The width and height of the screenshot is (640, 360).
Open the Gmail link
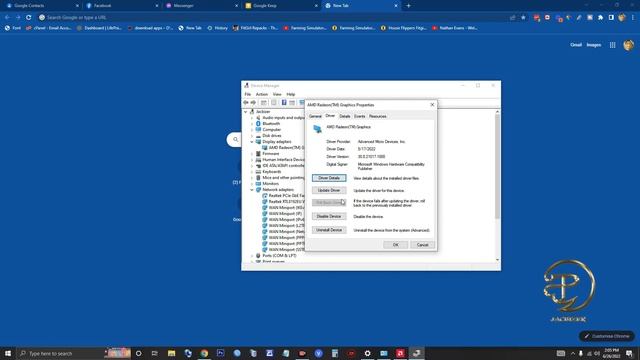pos(576,45)
